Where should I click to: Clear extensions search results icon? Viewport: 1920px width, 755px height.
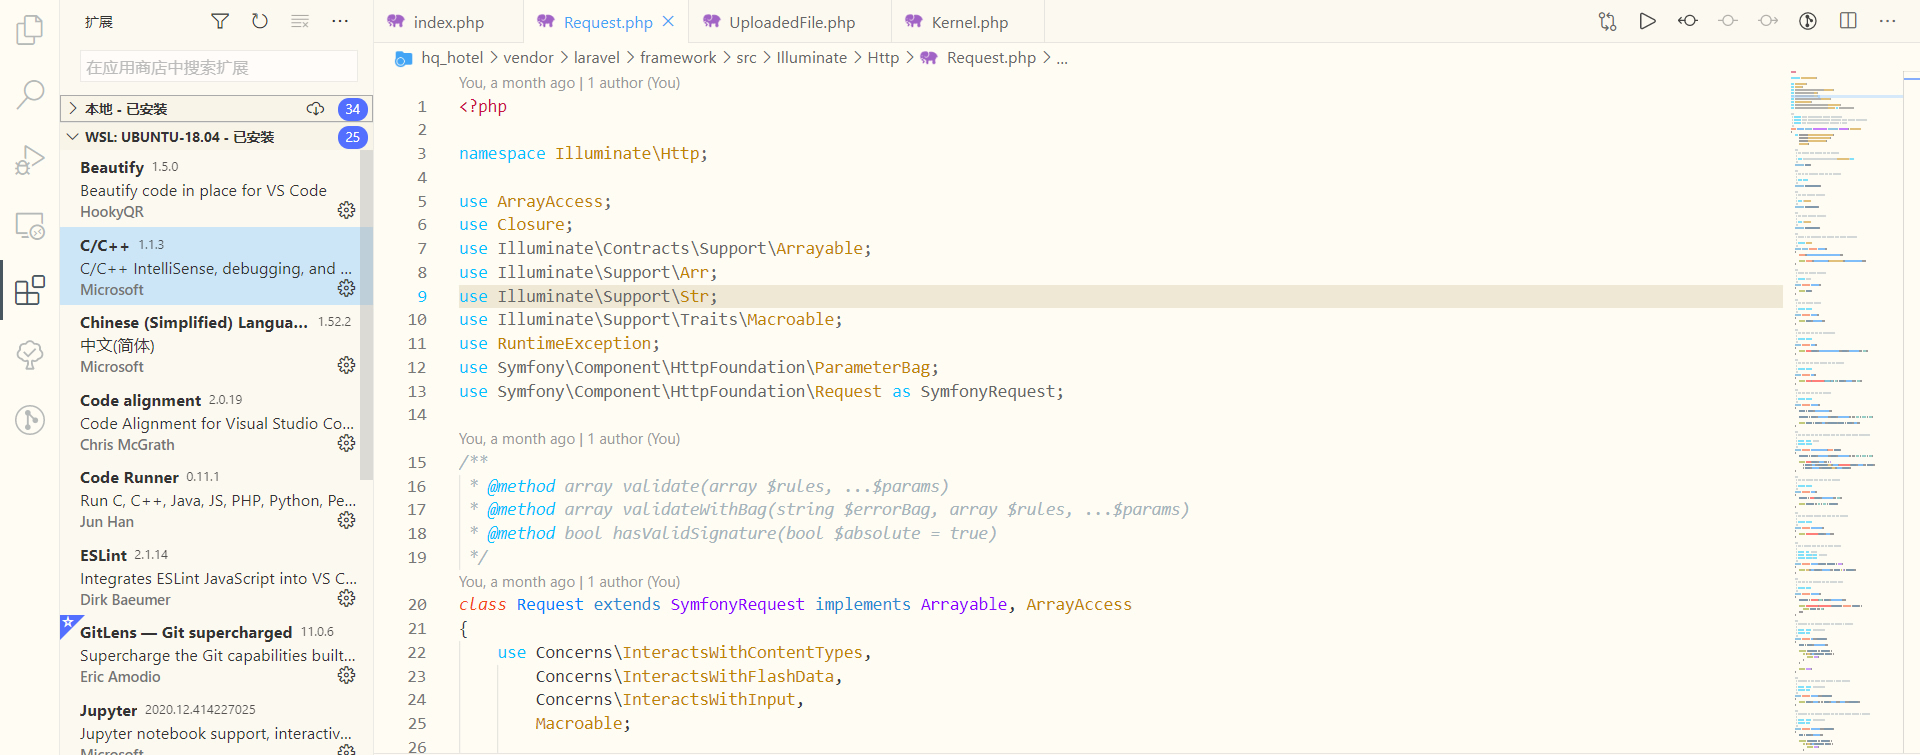pos(300,21)
